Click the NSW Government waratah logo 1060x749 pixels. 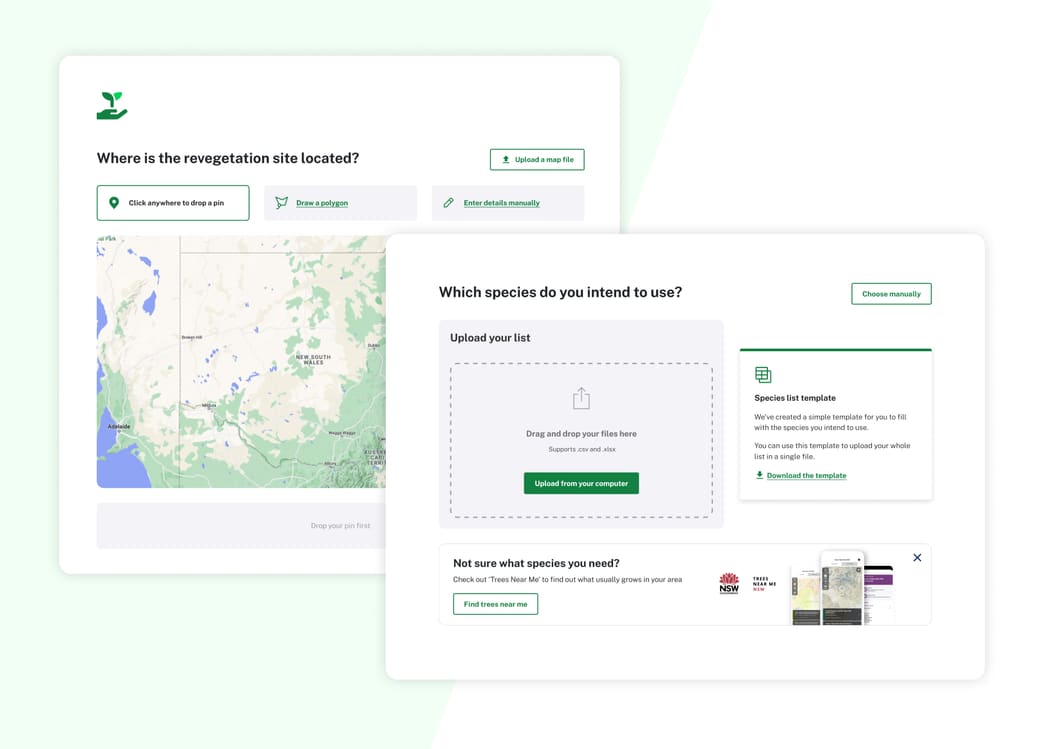728,582
